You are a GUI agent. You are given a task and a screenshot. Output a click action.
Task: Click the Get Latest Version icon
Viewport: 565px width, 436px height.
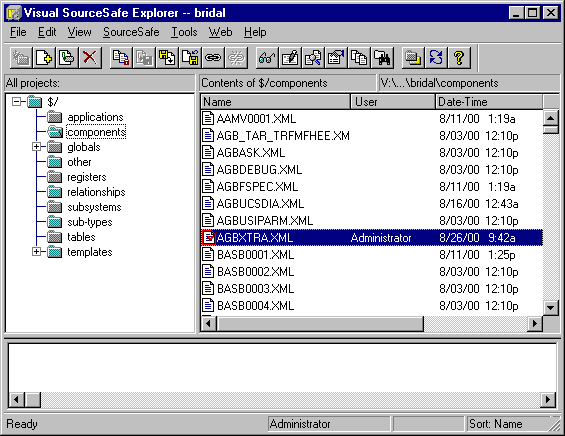click(121, 58)
